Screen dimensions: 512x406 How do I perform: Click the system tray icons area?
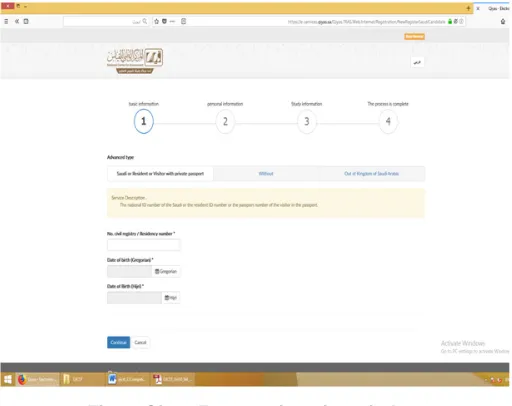tap(496, 380)
